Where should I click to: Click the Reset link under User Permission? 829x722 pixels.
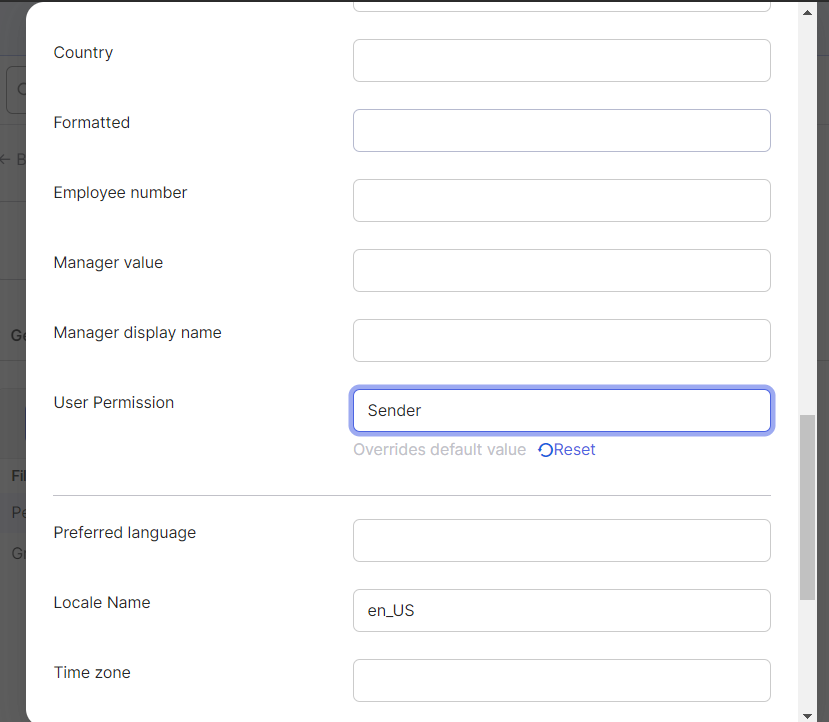[566, 450]
